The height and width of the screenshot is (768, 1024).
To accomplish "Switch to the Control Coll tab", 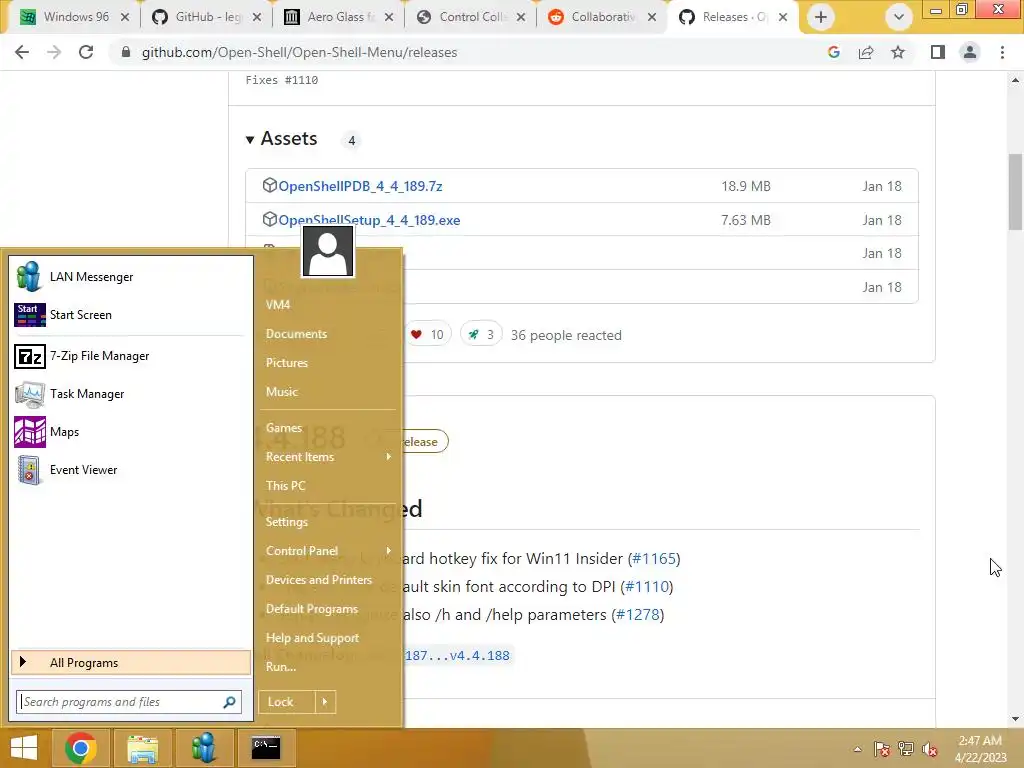I will (470, 17).
